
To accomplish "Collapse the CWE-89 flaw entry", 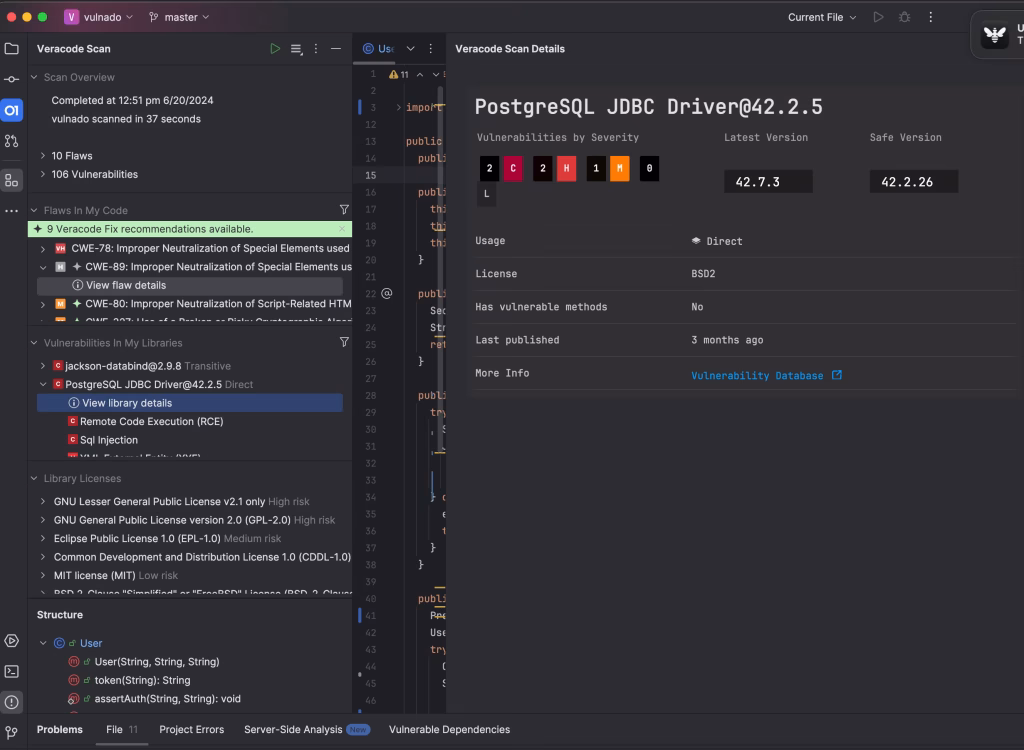I will [43, 267].
